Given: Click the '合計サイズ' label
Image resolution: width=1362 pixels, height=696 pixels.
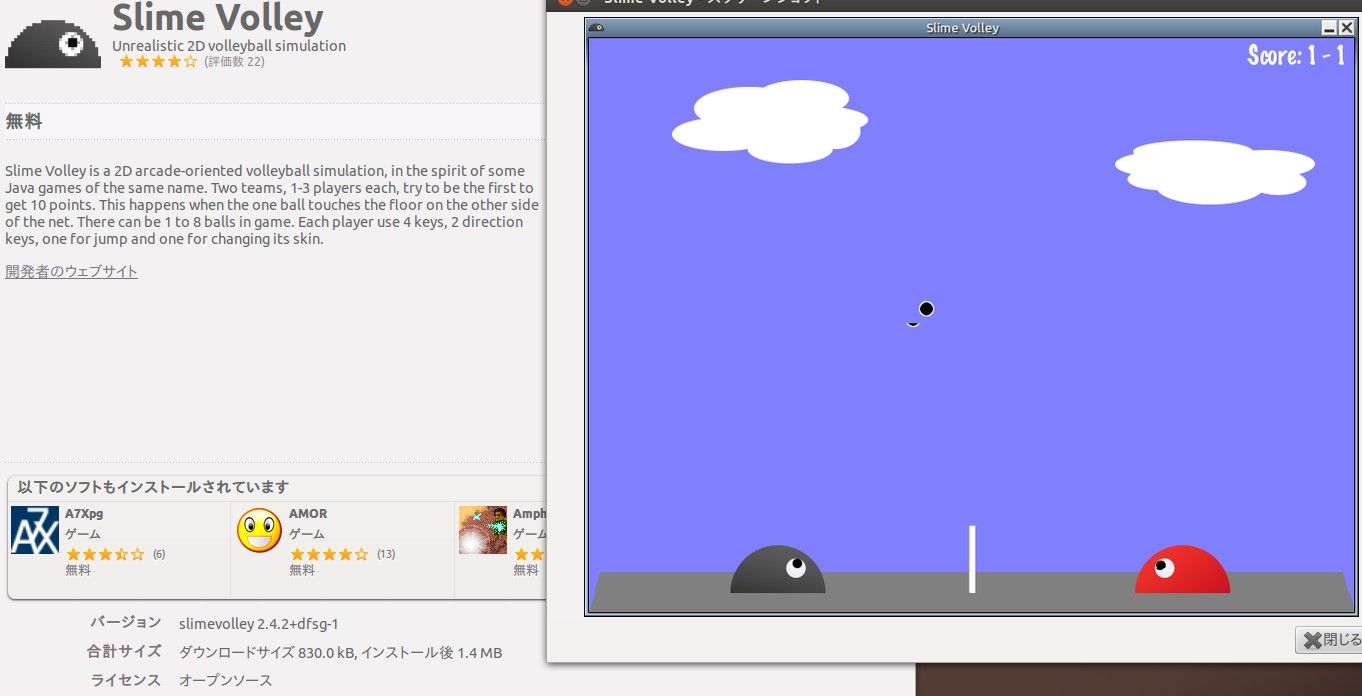Looking at the screenshot, I should [124, 652].
